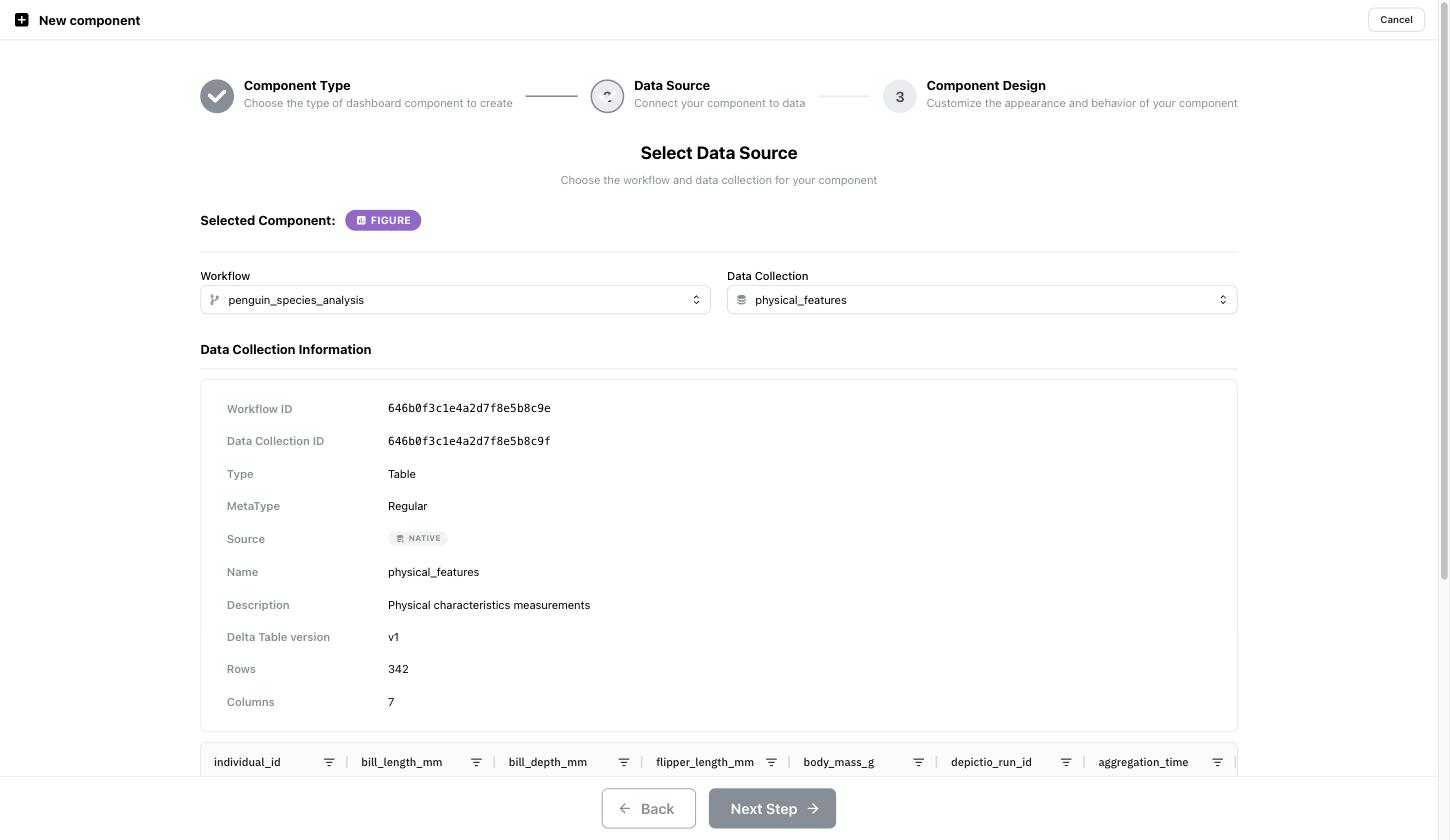Screen dimensions: 1450x840
Task: Click the Data Source step title
Action: [x=672, y=86]
